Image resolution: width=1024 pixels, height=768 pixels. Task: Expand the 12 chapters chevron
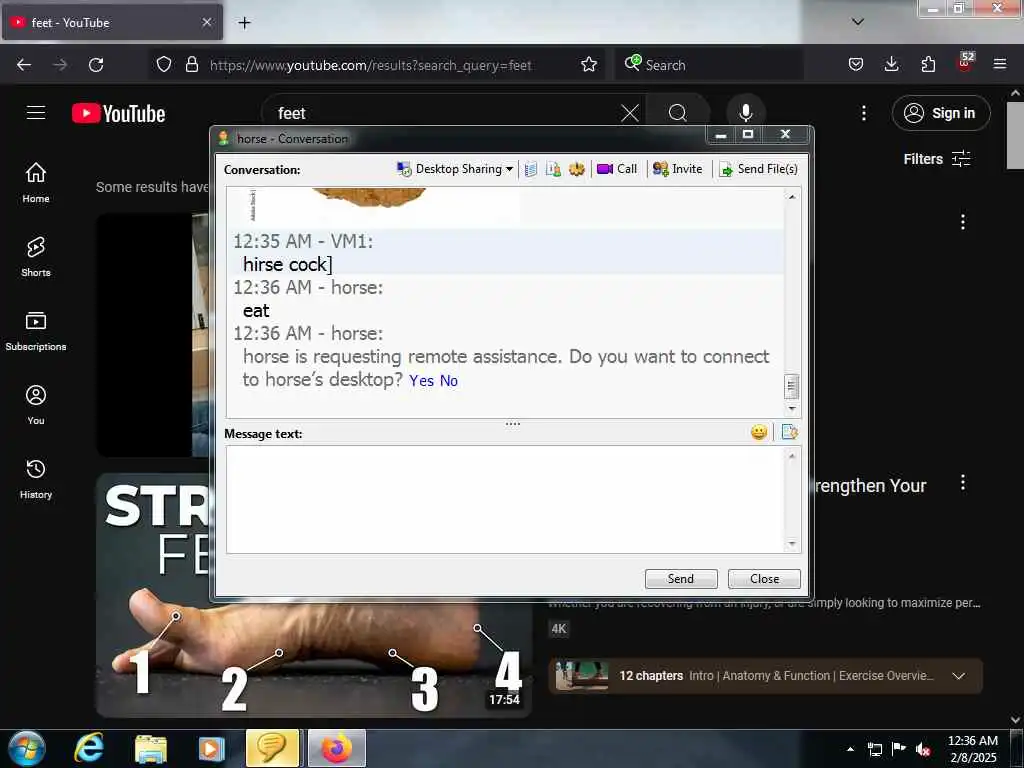958,676
